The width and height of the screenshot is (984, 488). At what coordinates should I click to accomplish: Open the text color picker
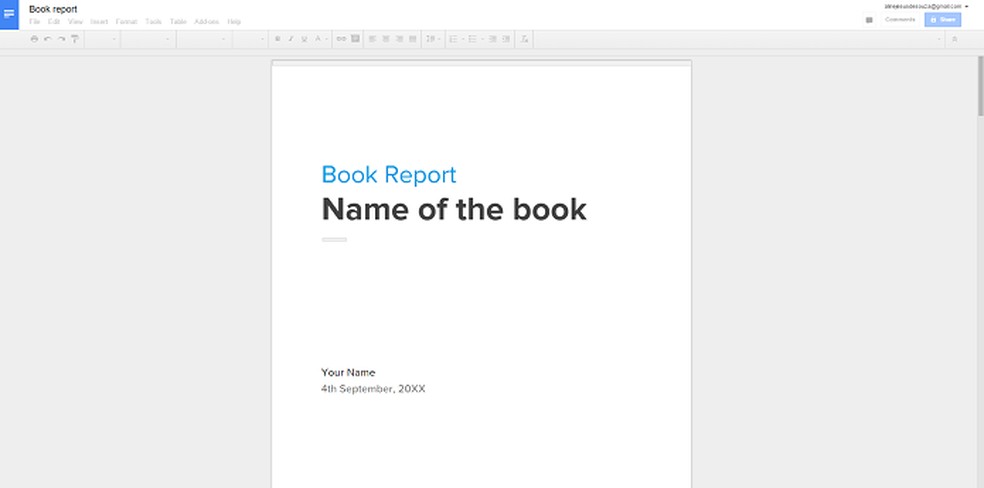[319, 39]
